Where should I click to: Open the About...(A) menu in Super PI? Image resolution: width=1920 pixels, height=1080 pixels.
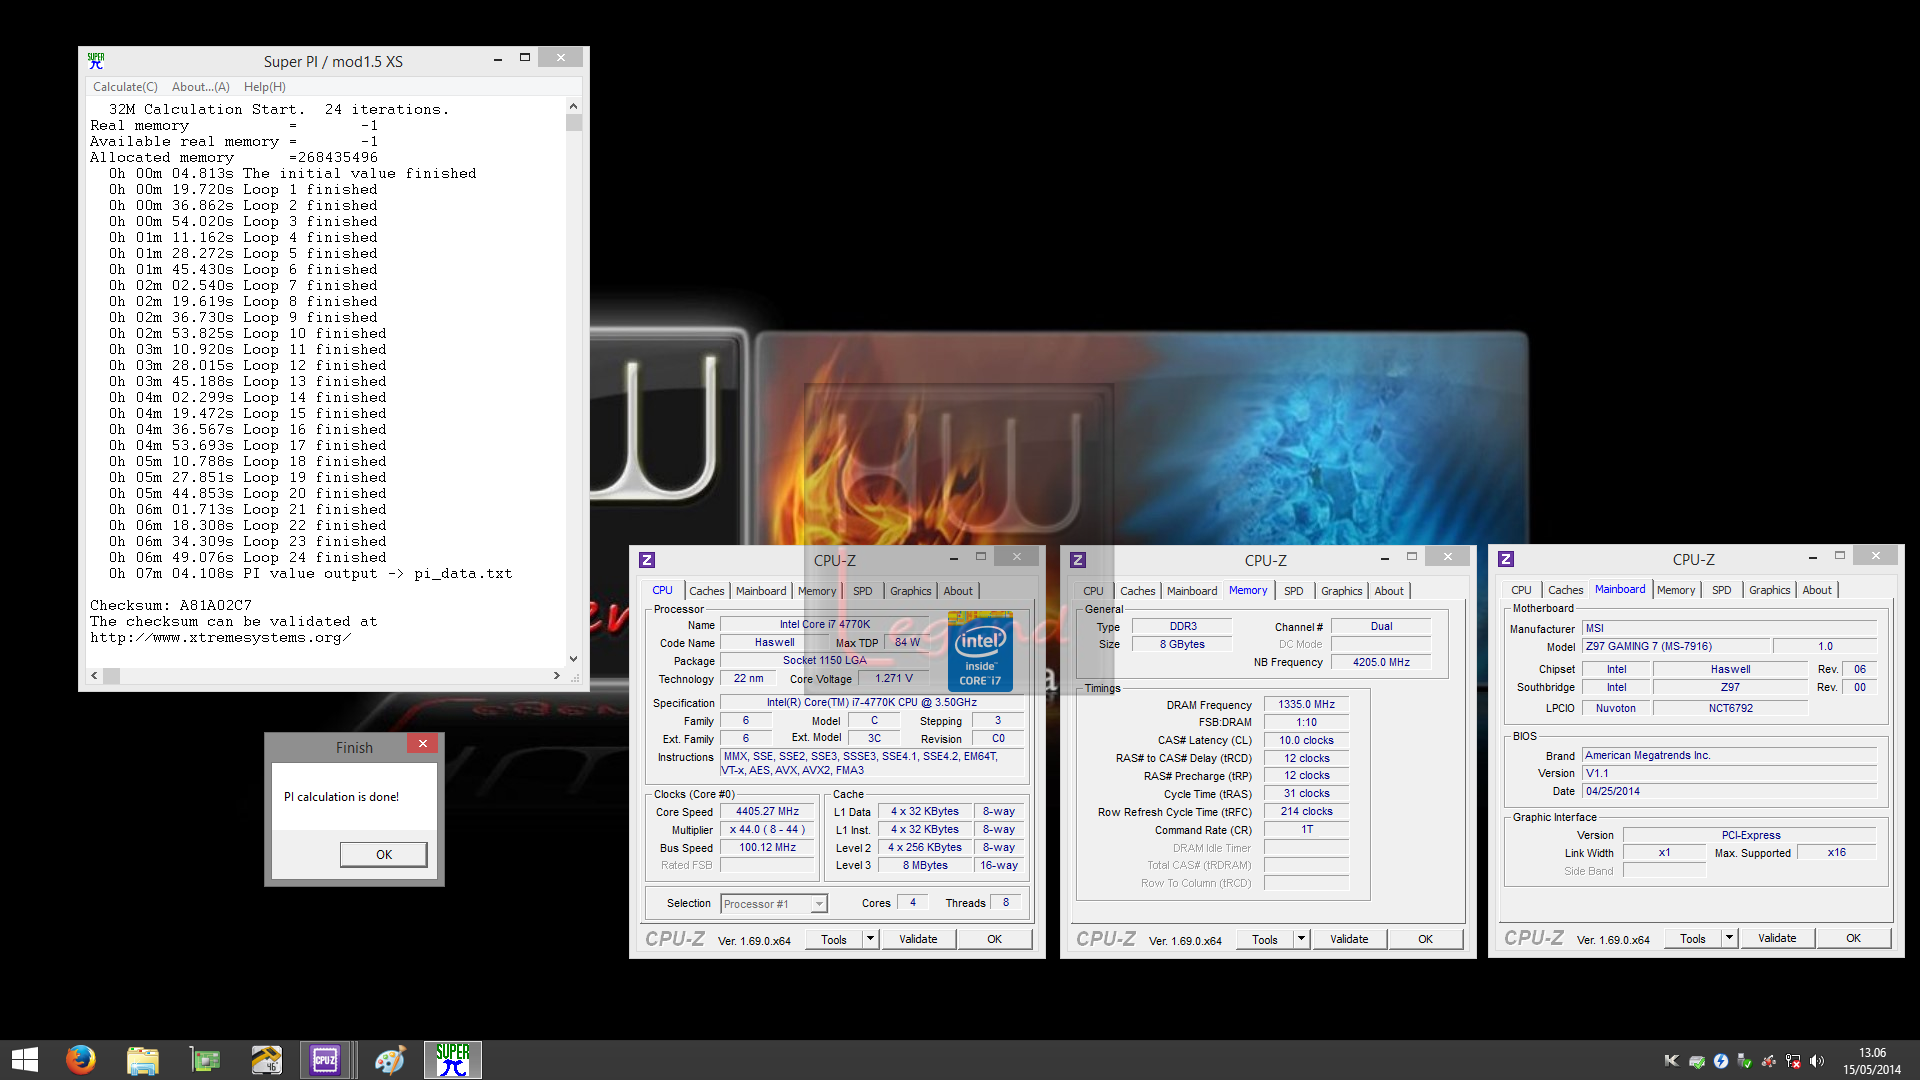coord(200,87)
